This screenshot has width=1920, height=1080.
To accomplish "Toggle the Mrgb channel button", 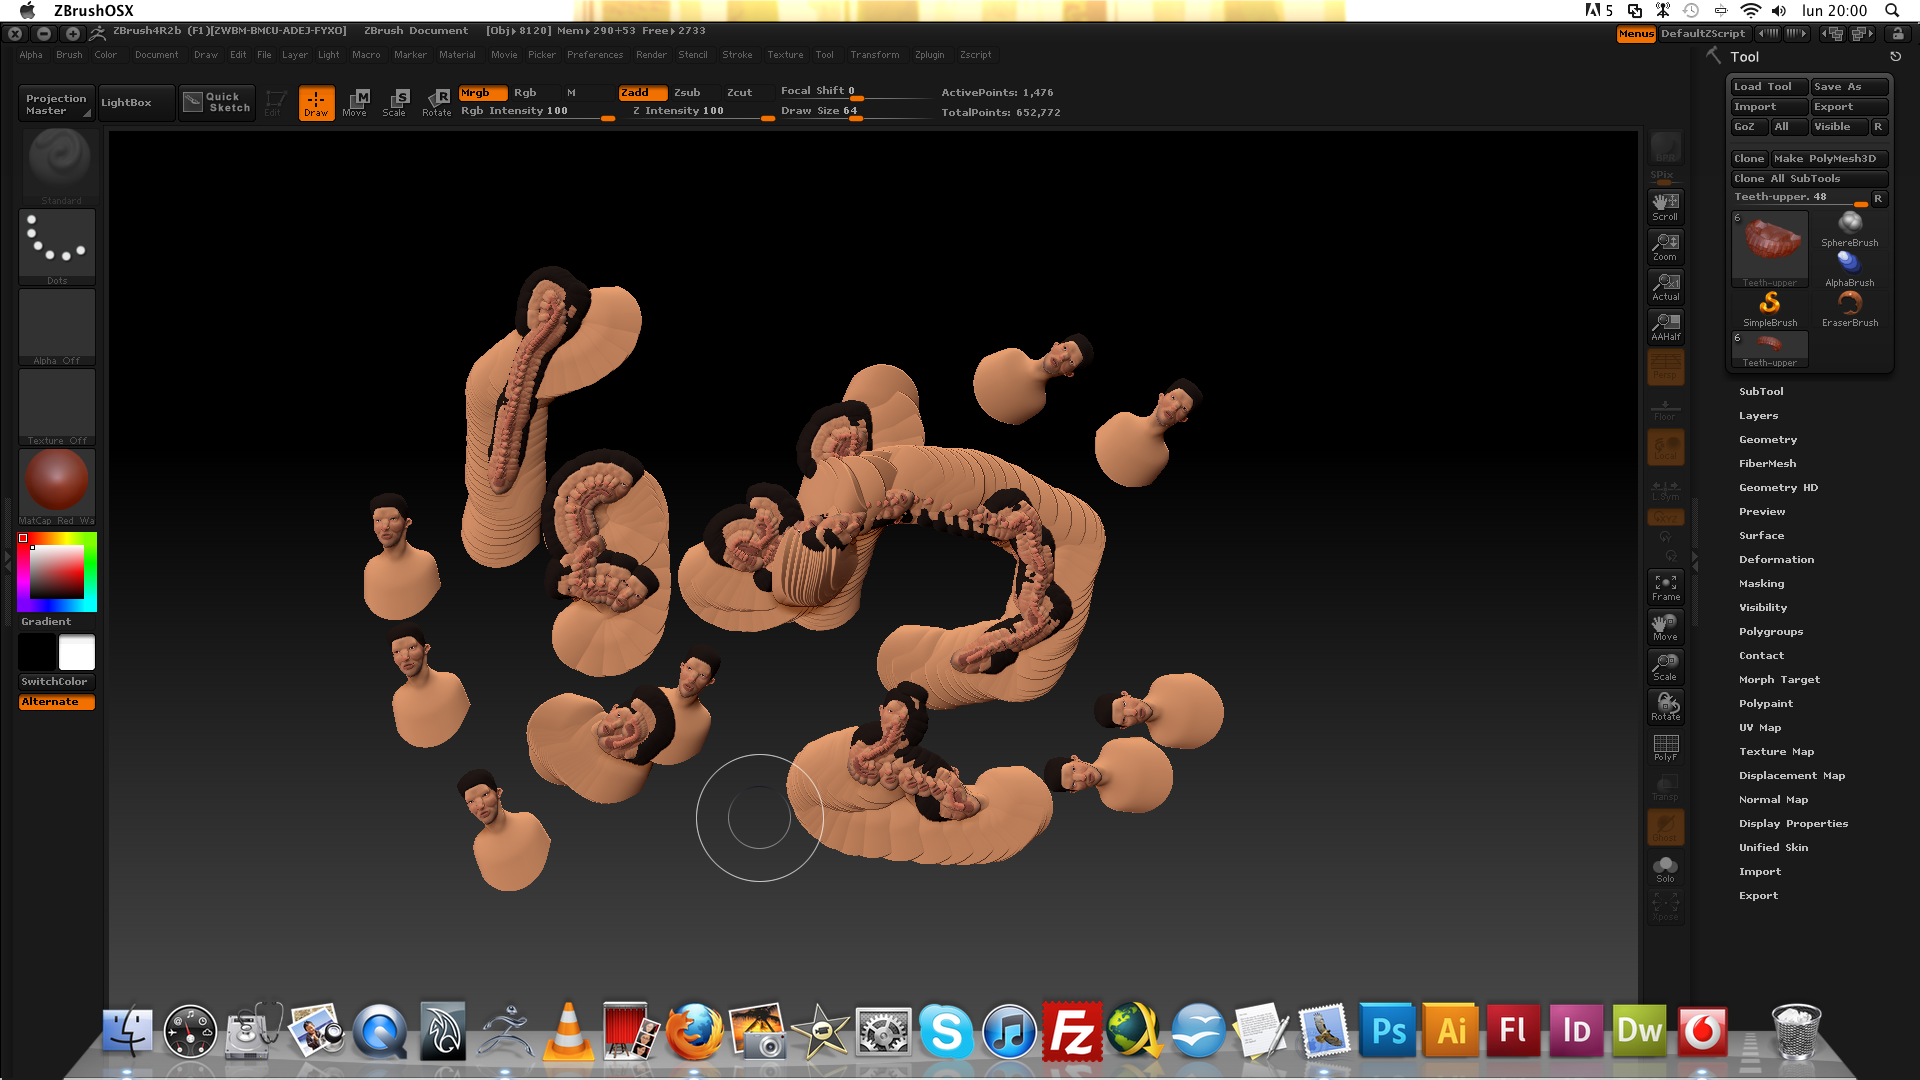I will click(482, 92).
